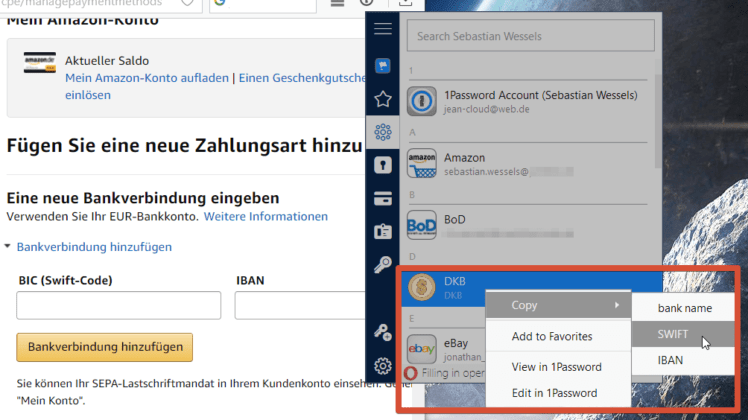Viewport: 748px width, 420px height.
Task: Click into Search Sebastian Wessels field
Action: point(530,36)
